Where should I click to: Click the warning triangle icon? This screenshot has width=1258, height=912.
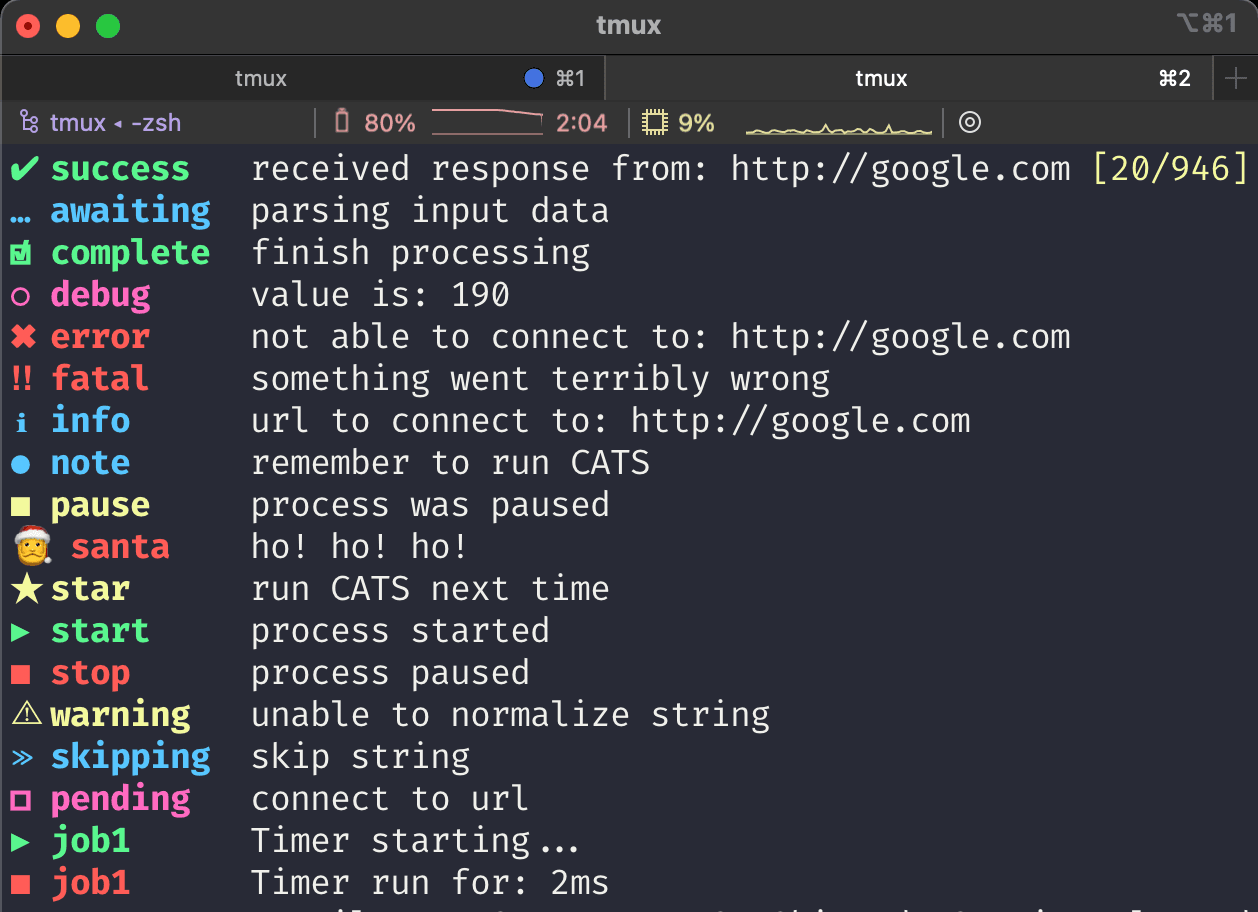(25, 714)
